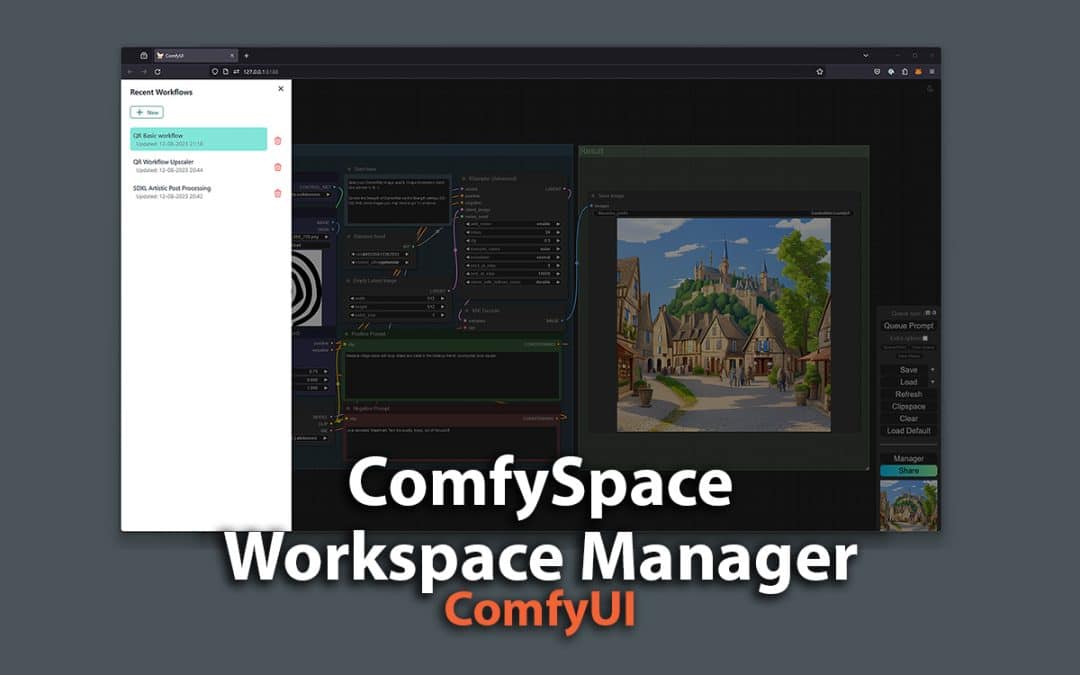List all tabs with the dropdown arrow

(866, 55)
